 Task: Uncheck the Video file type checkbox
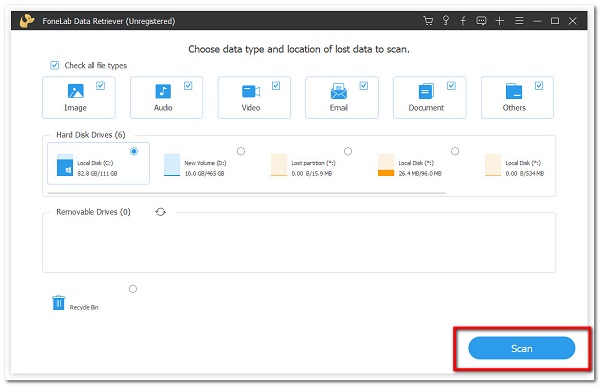pyautogui.click(x=276, y=86)
